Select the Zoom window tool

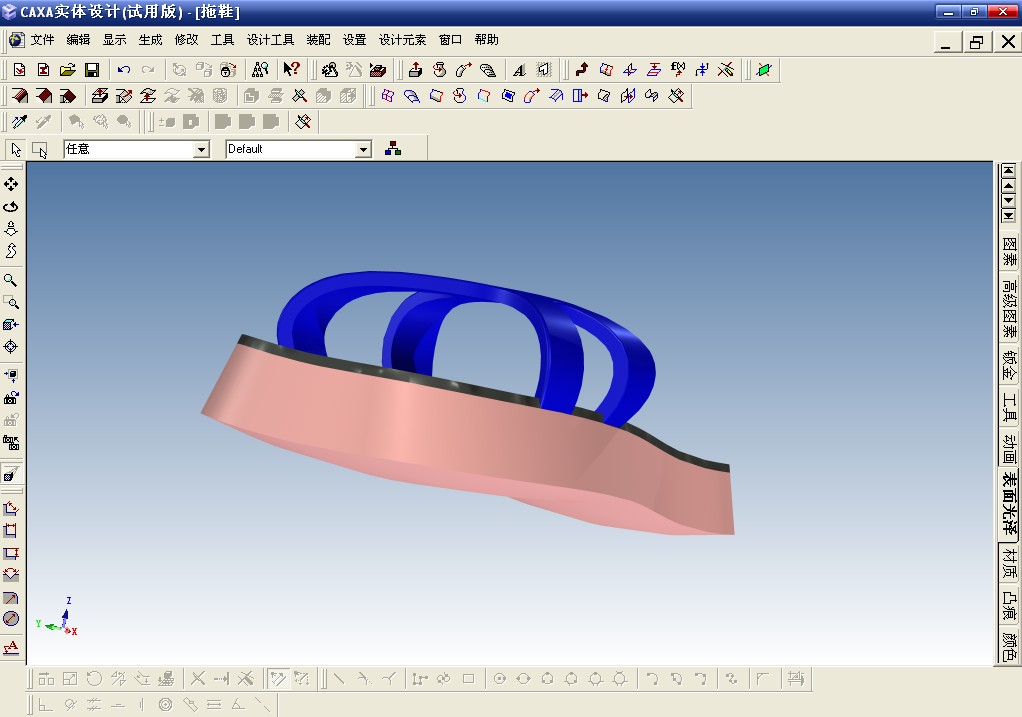tap(11, 302)
